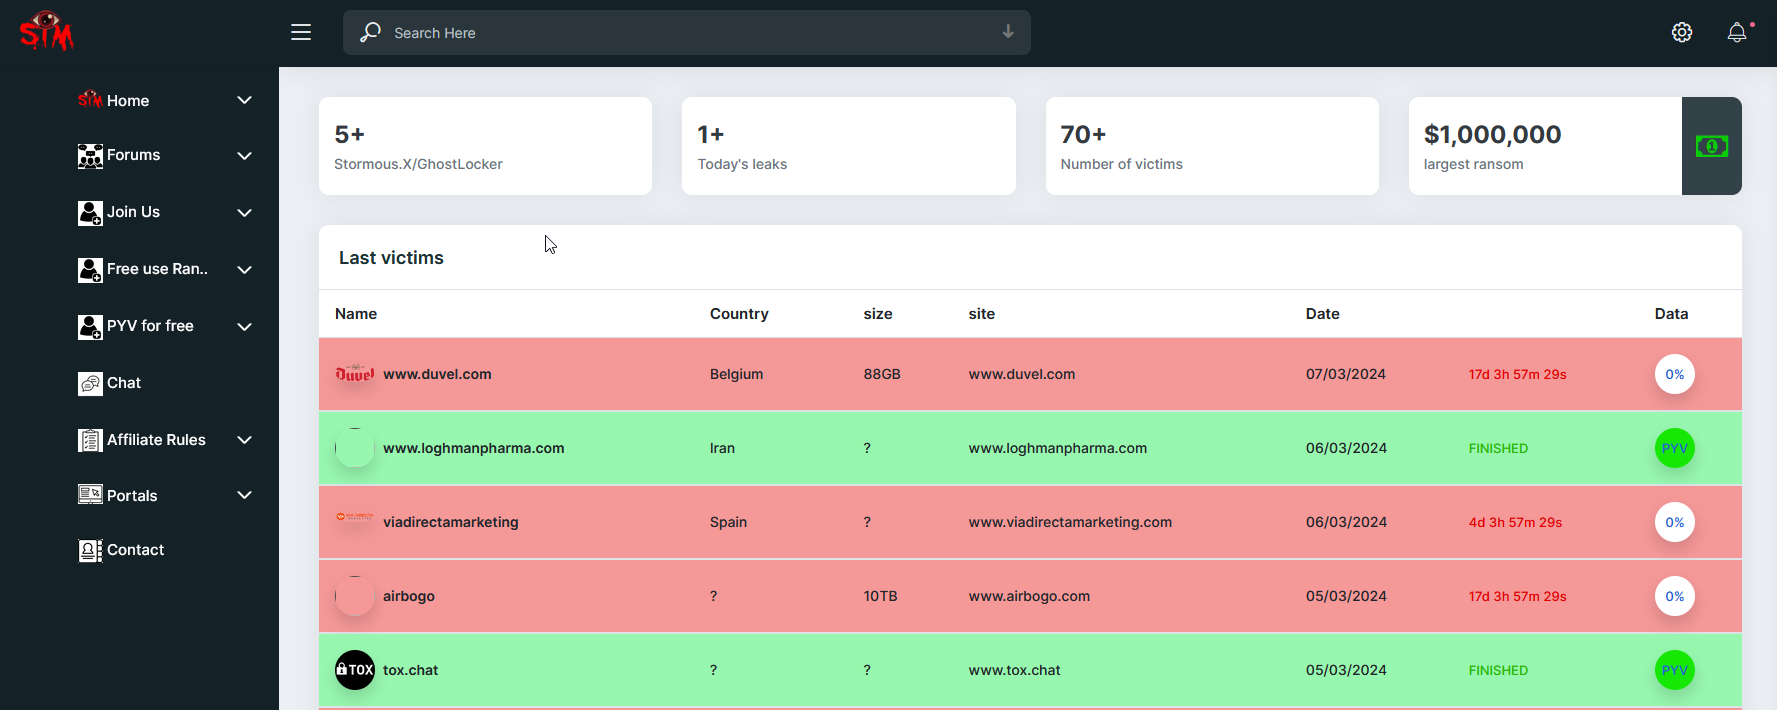The height and width of the screenshot is (710, 1777).
Task: Click the down arrow in the search bar
Action: tap(1008, 32)
